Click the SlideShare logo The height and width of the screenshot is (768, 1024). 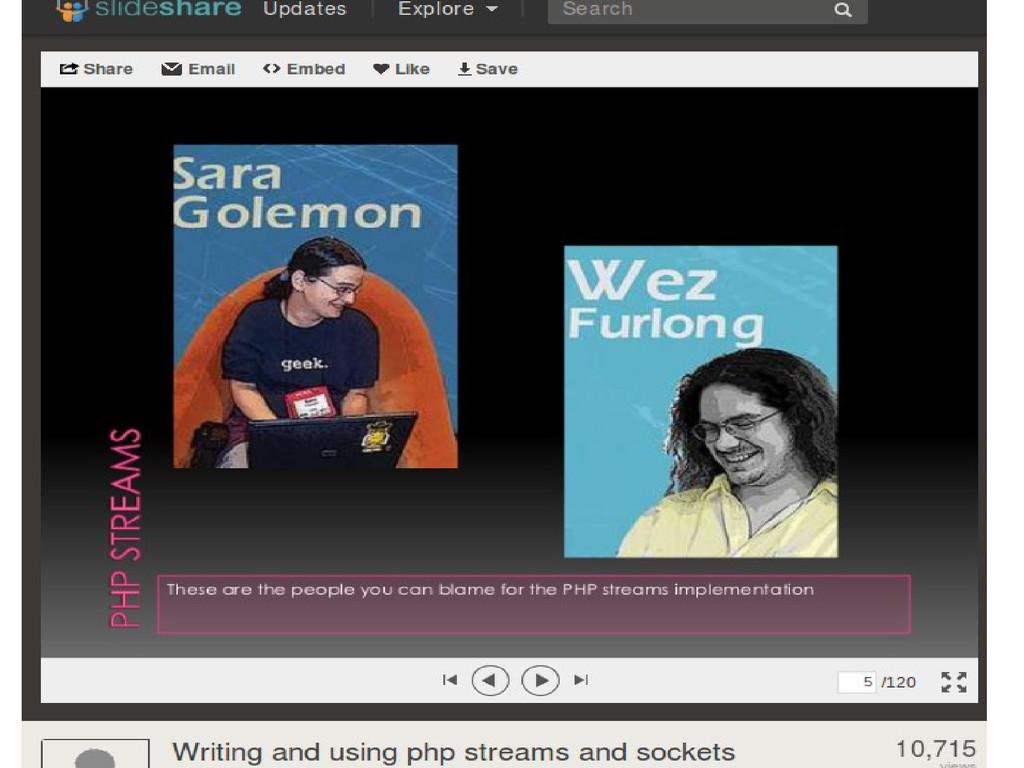[x=149, y=9]
